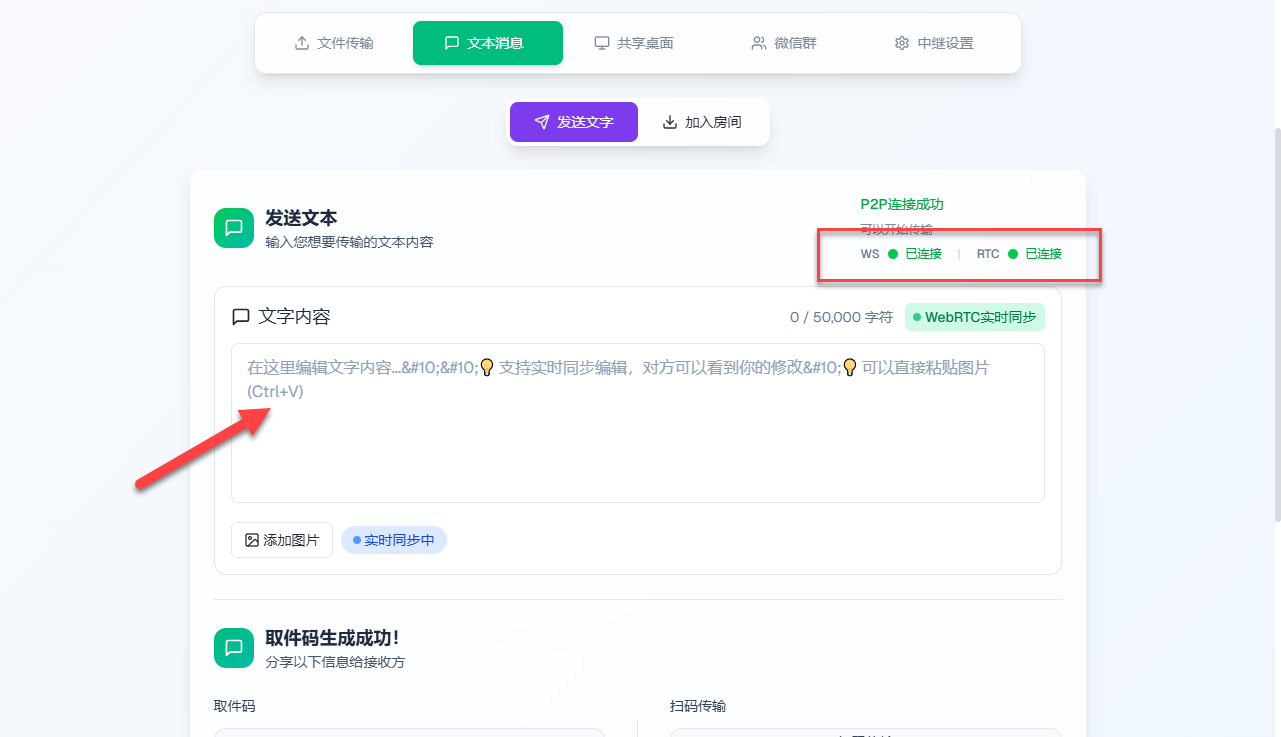Focus the 文字内容 text editing area

(x=638, y=423)
